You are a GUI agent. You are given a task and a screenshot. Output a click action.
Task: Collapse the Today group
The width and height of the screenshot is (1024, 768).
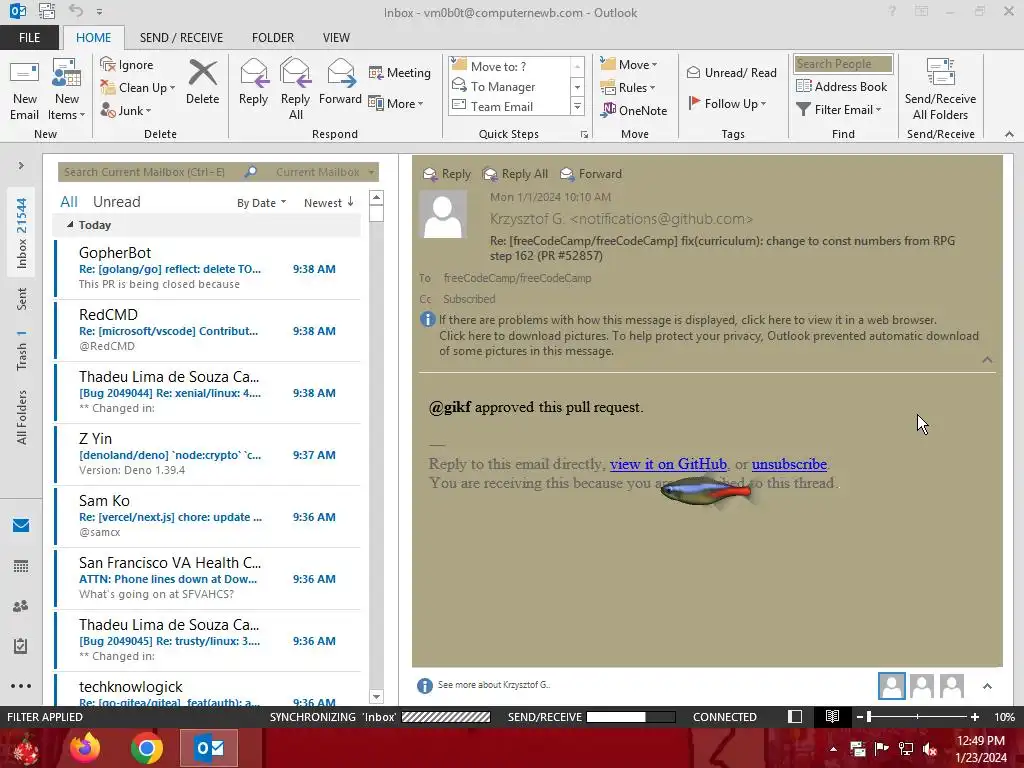click(x=71, y=225)
